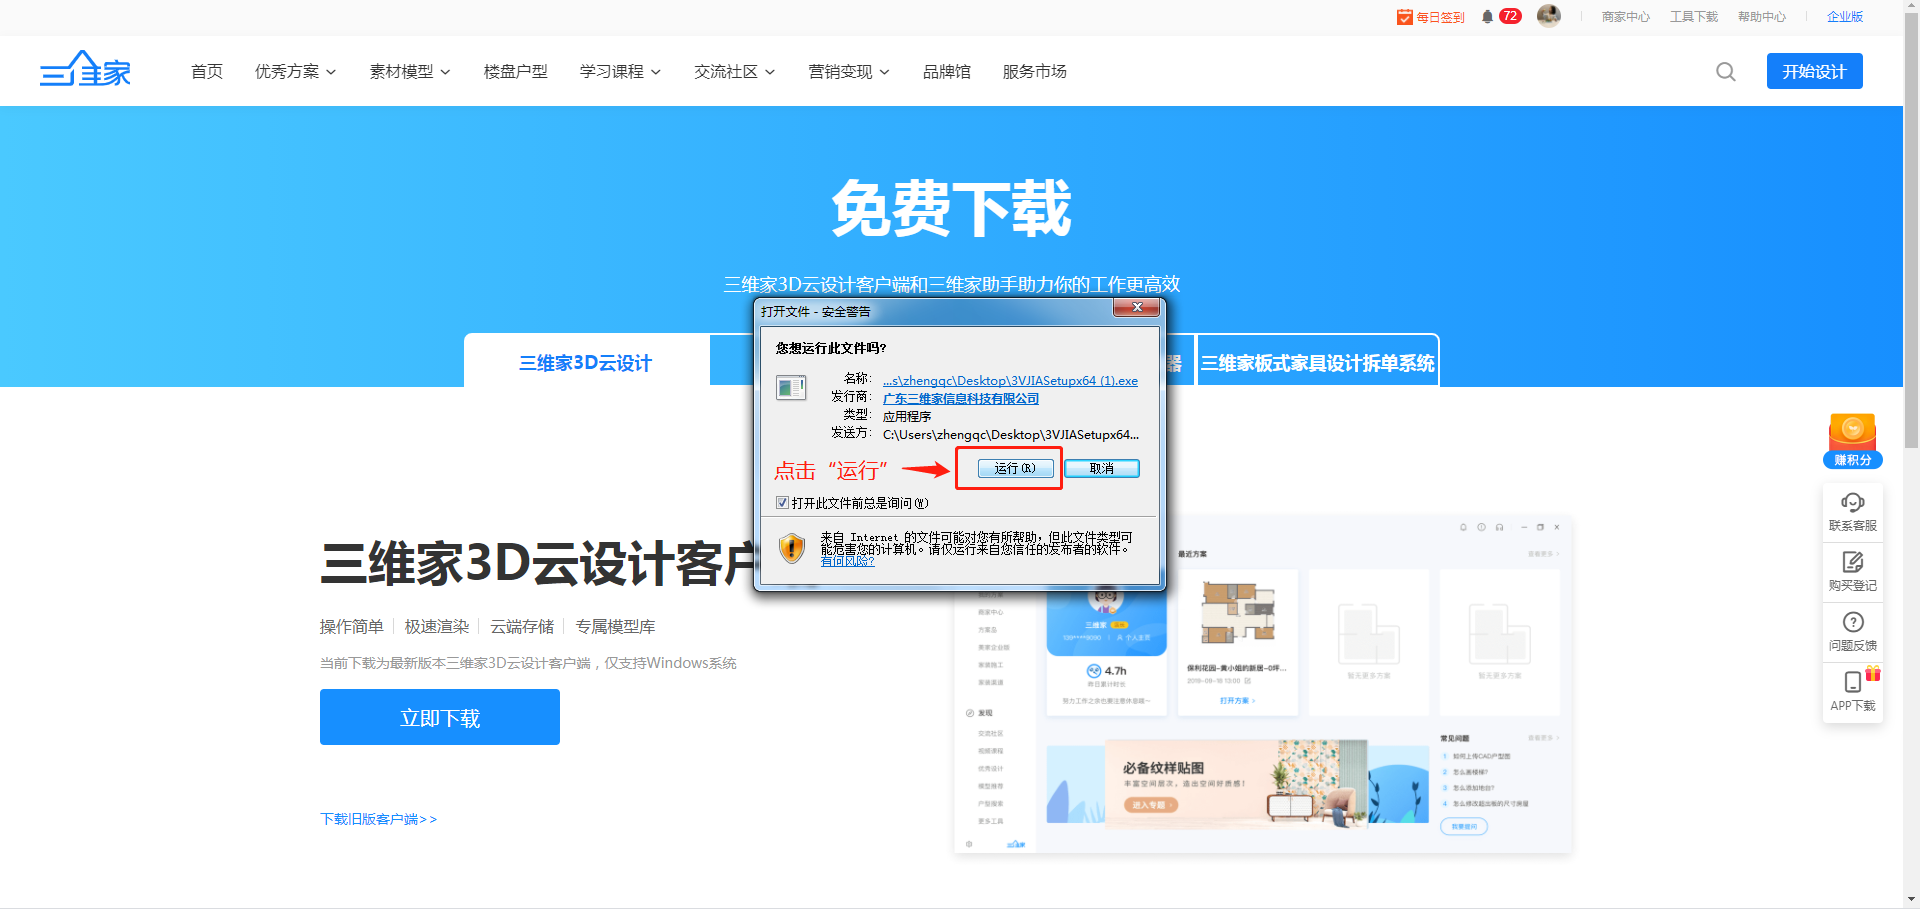
Task: Open 帮助中心 in the top bar
Action: click(x=1762, y=17)
